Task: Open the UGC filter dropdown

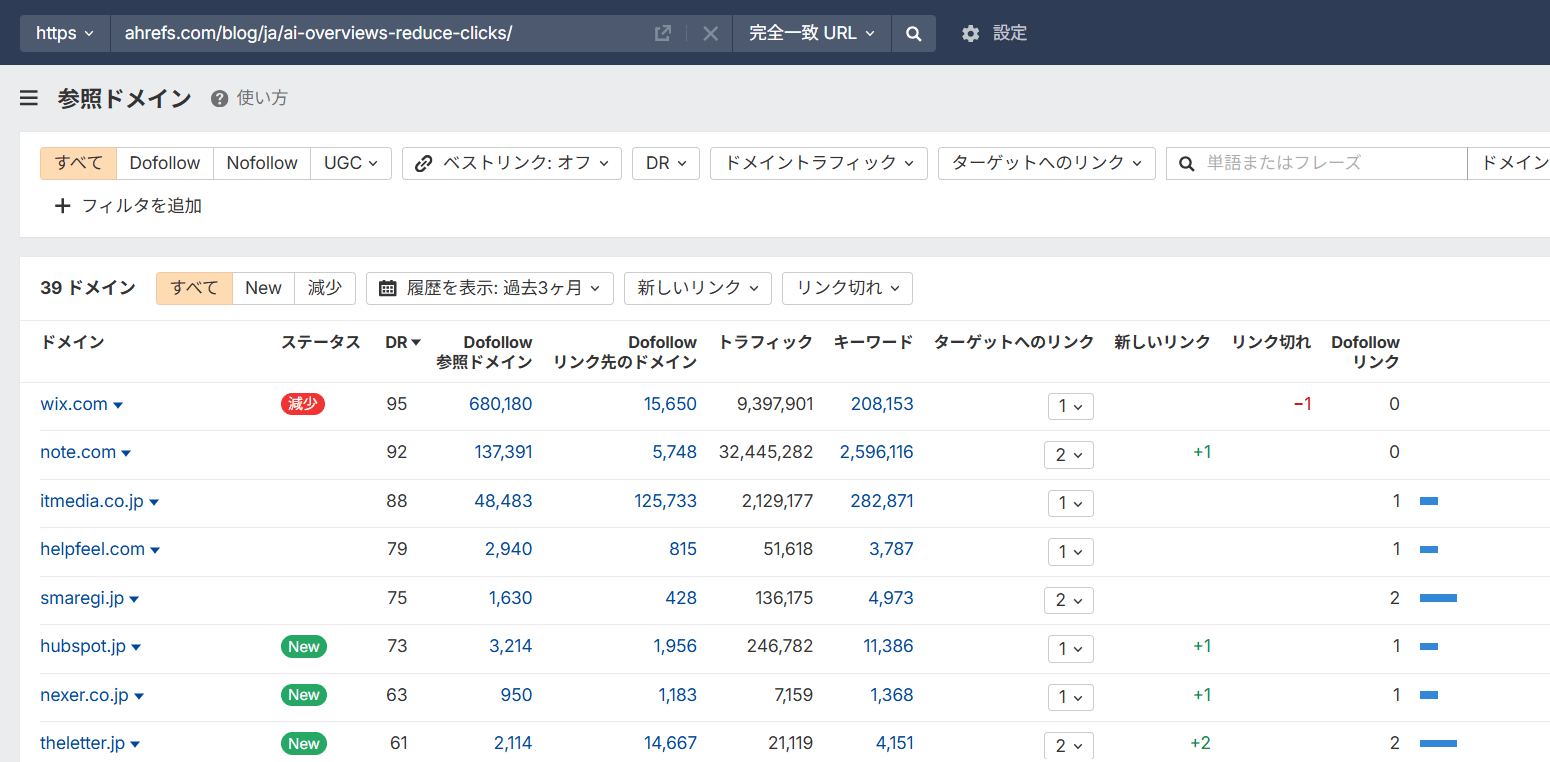Action: click(351, 163)
